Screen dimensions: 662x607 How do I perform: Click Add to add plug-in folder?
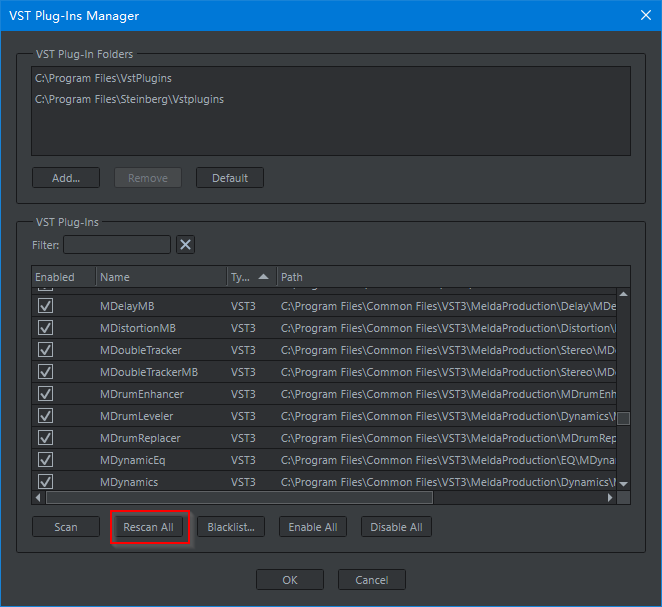click(x=66, y=178)
